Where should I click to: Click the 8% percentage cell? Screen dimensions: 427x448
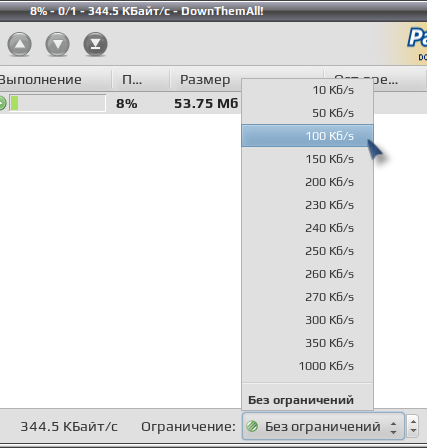pos(126,104)
